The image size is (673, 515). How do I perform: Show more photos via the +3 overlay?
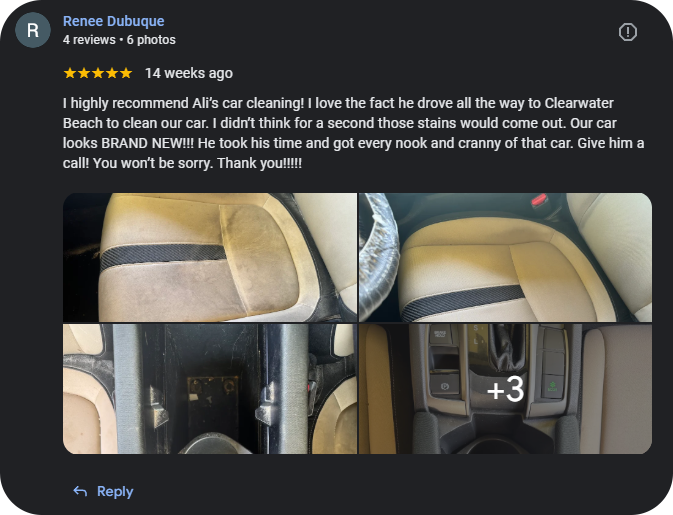pos(505,389)
